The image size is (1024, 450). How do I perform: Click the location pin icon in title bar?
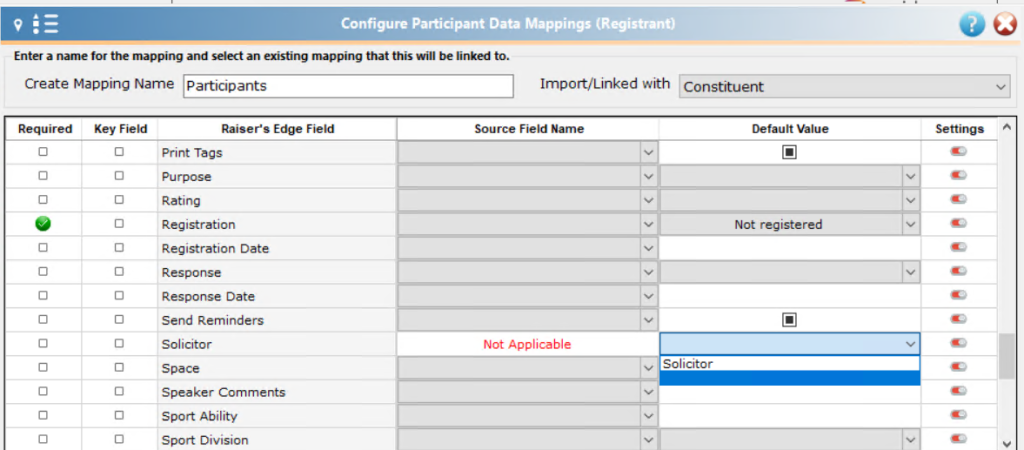[18, 25]
